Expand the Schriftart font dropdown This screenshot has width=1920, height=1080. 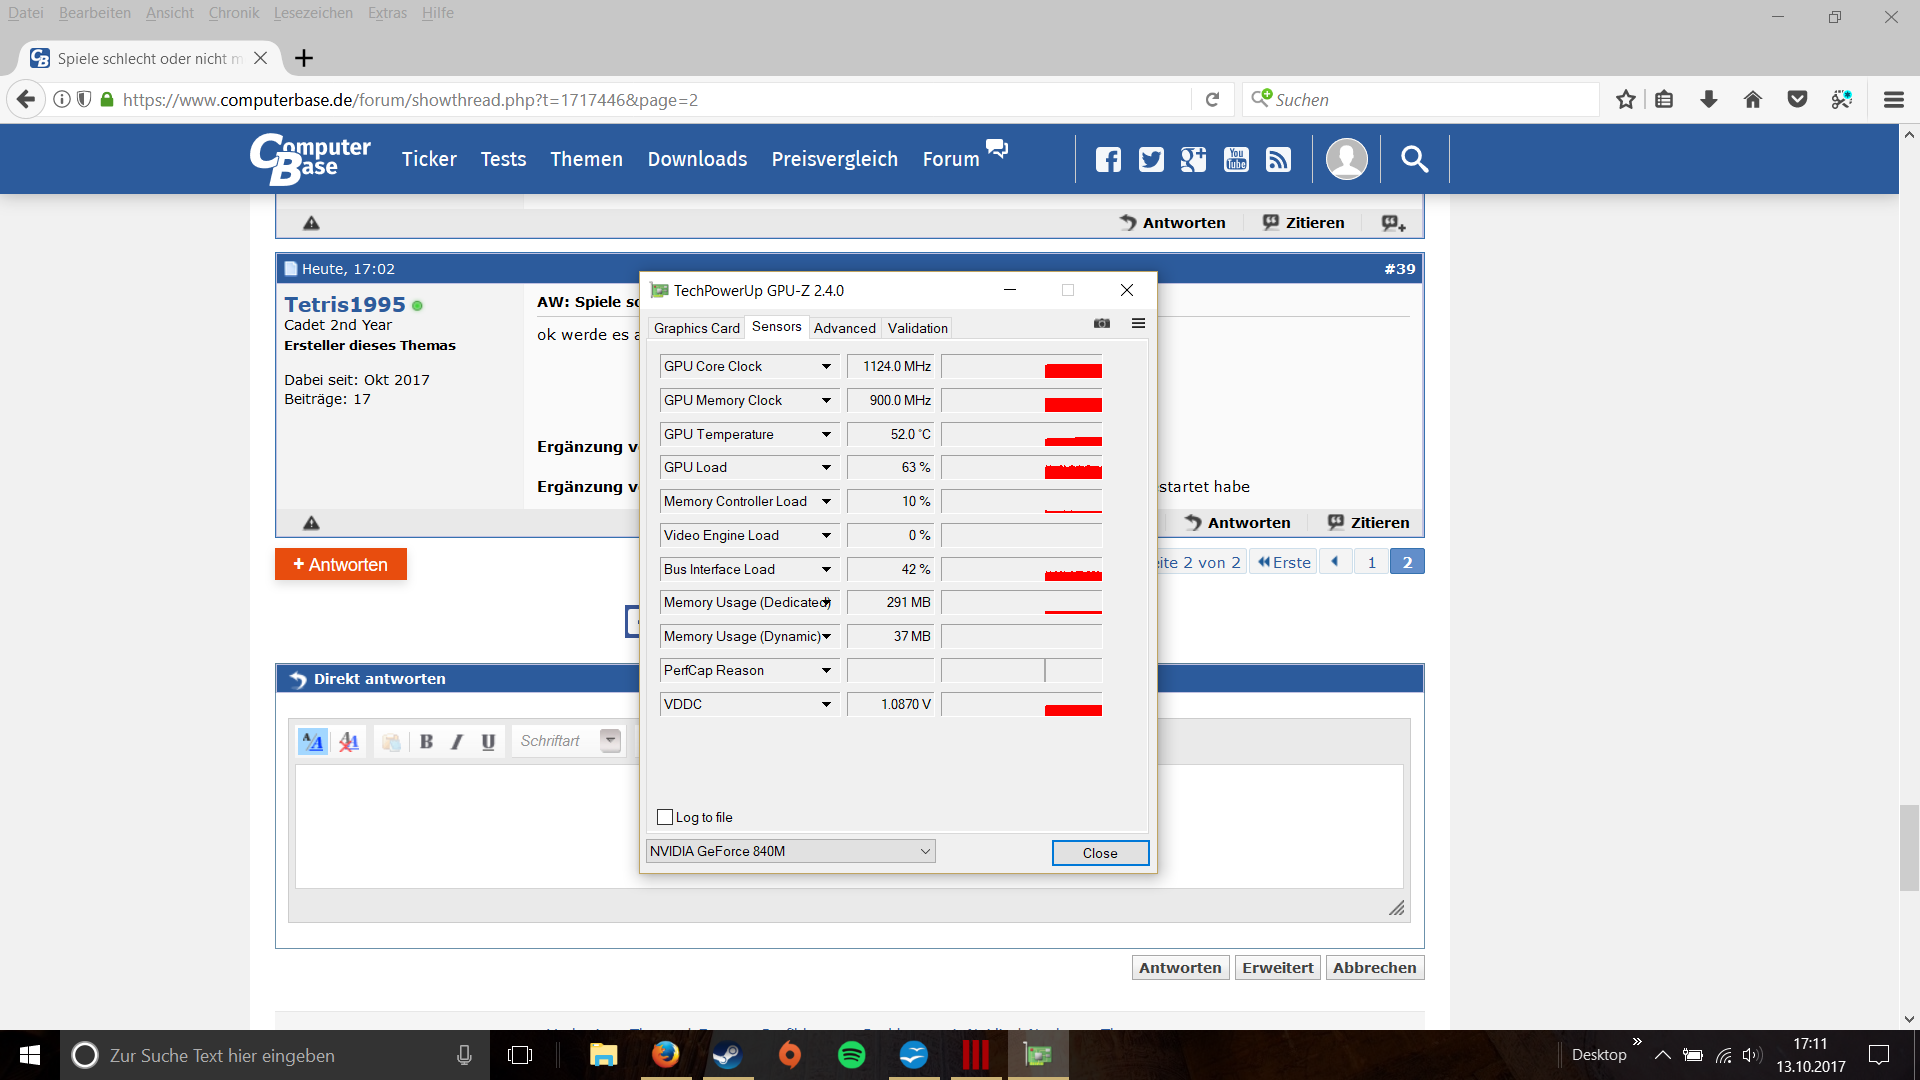(610, 741)
